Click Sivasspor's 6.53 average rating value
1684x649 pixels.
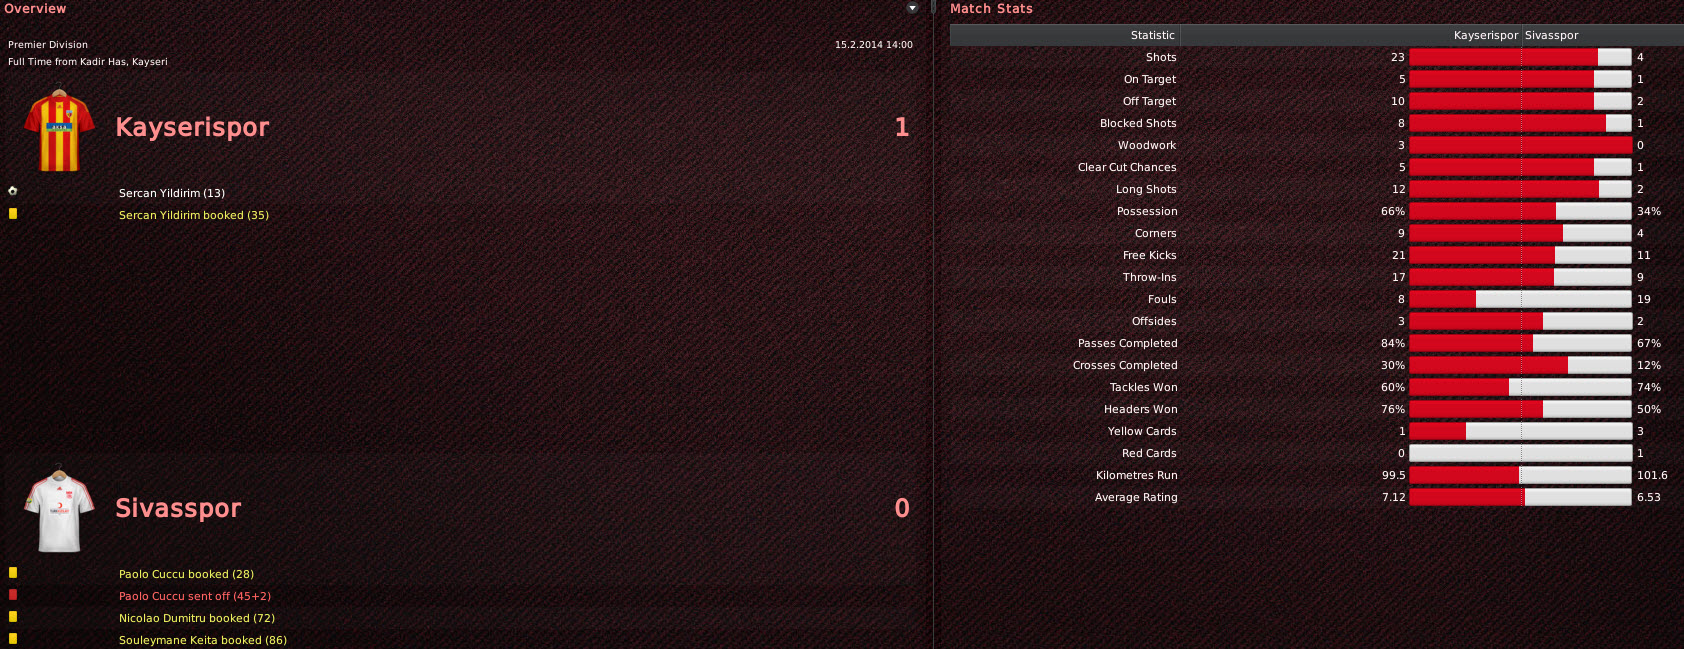coord(1649,497)
